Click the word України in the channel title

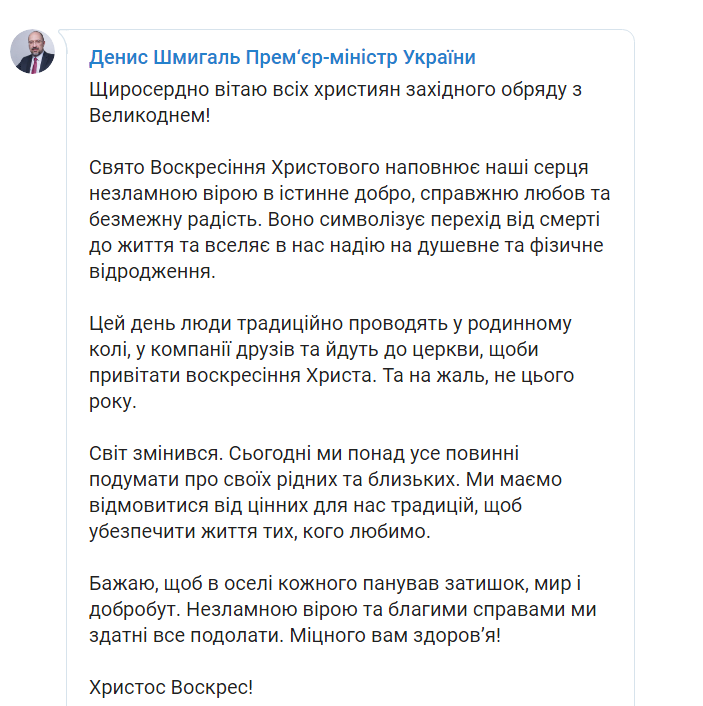[x=439, y=58]
